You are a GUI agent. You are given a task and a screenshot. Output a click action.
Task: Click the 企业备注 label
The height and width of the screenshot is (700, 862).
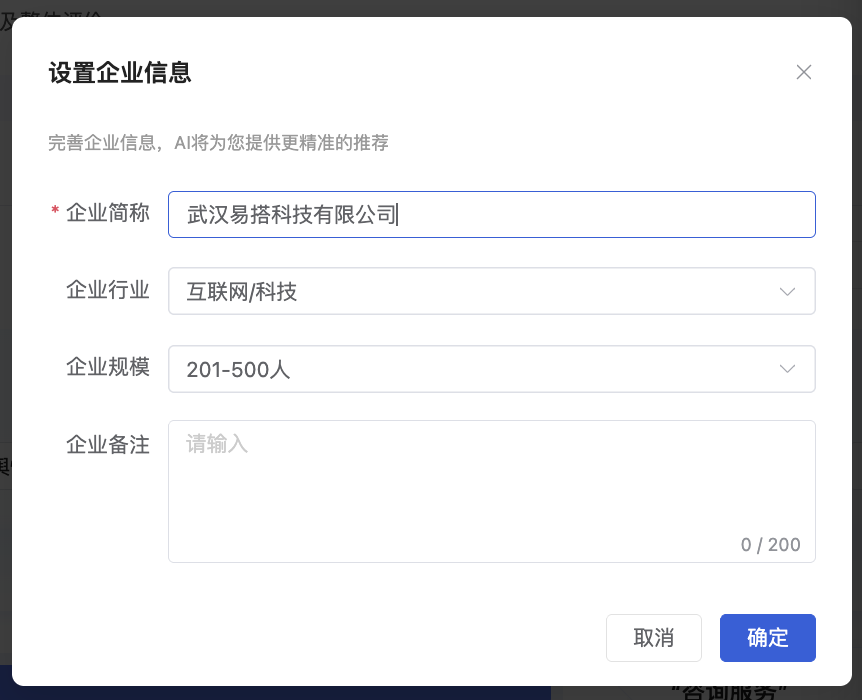[108, 444]
